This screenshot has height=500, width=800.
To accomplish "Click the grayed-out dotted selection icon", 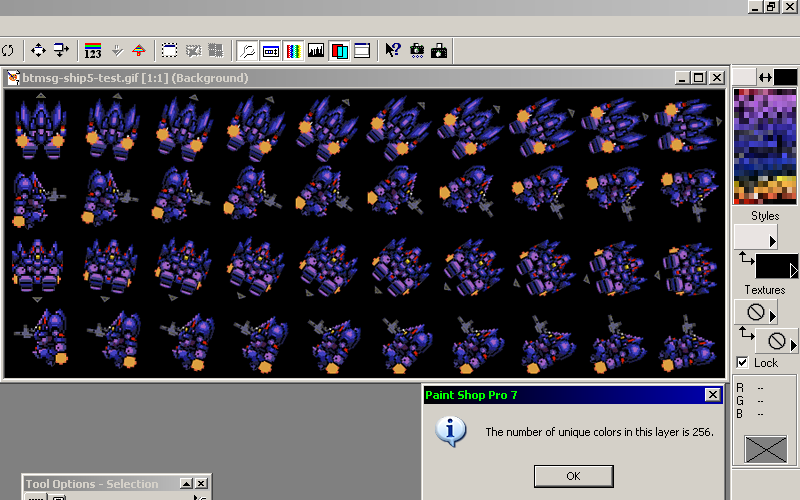I will coord(193,51).
